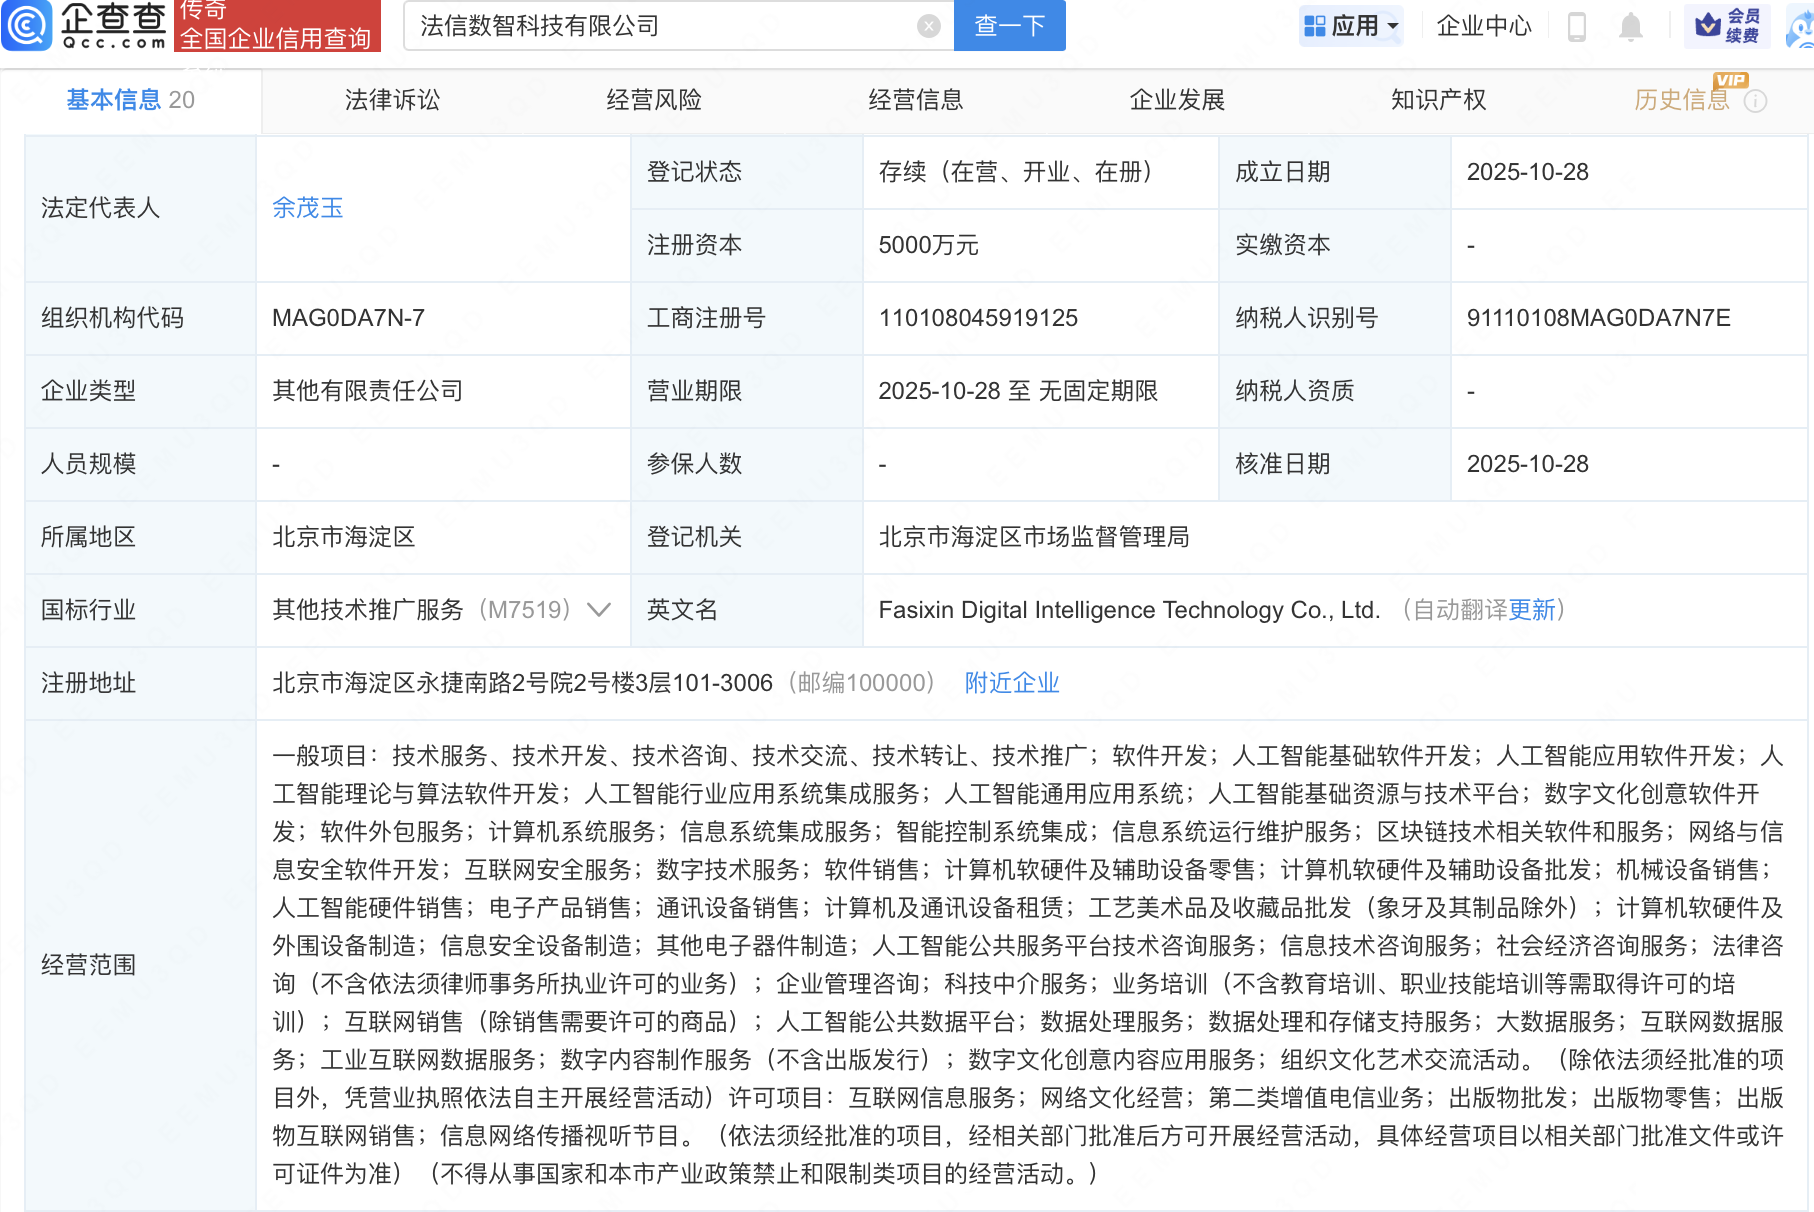Click the 附近企业 link
The width and height of the screenshot is (1814, 1212).
coord(1011,683)
